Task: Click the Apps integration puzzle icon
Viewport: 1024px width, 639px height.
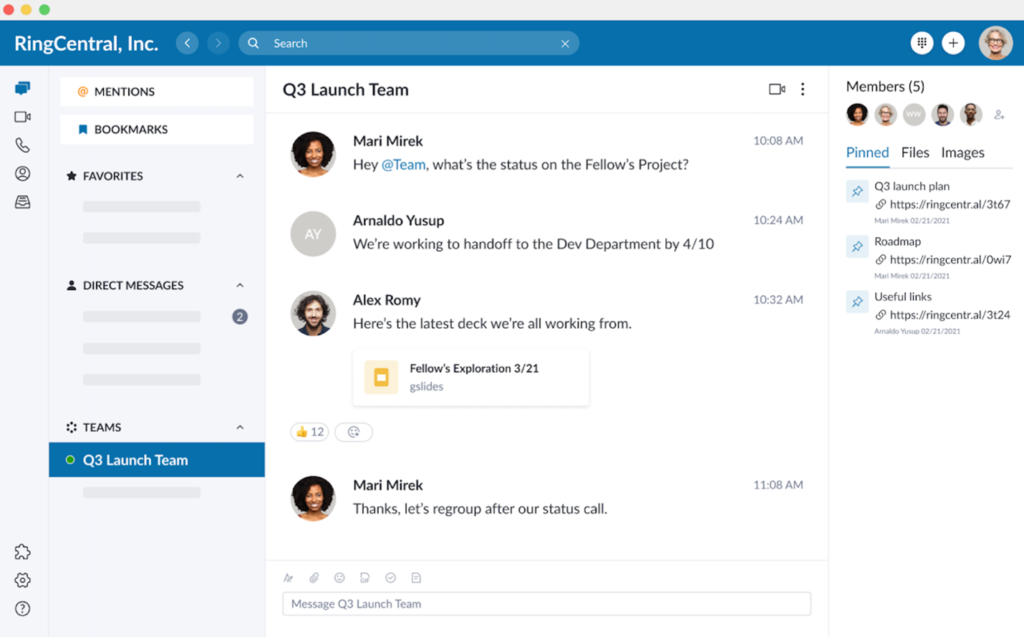Action: coord(22,551)
